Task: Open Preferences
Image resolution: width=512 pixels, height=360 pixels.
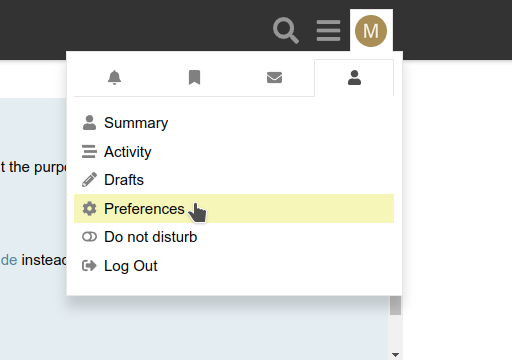Action: (234, 209)
